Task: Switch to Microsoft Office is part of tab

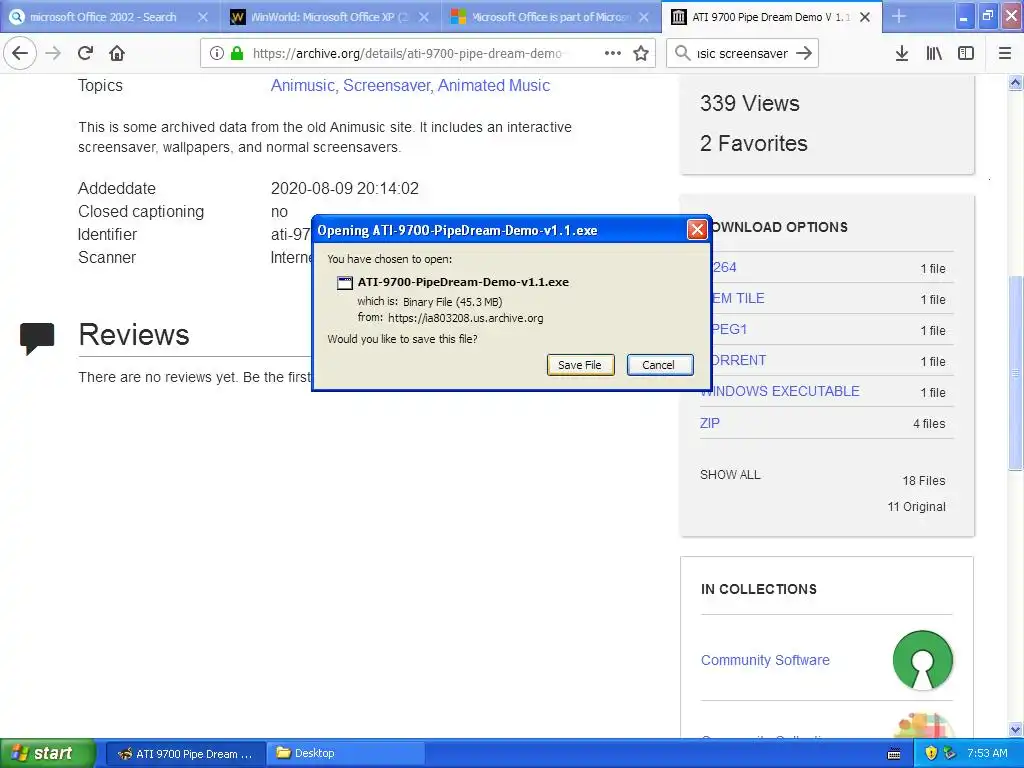Action: click(551, 17)
